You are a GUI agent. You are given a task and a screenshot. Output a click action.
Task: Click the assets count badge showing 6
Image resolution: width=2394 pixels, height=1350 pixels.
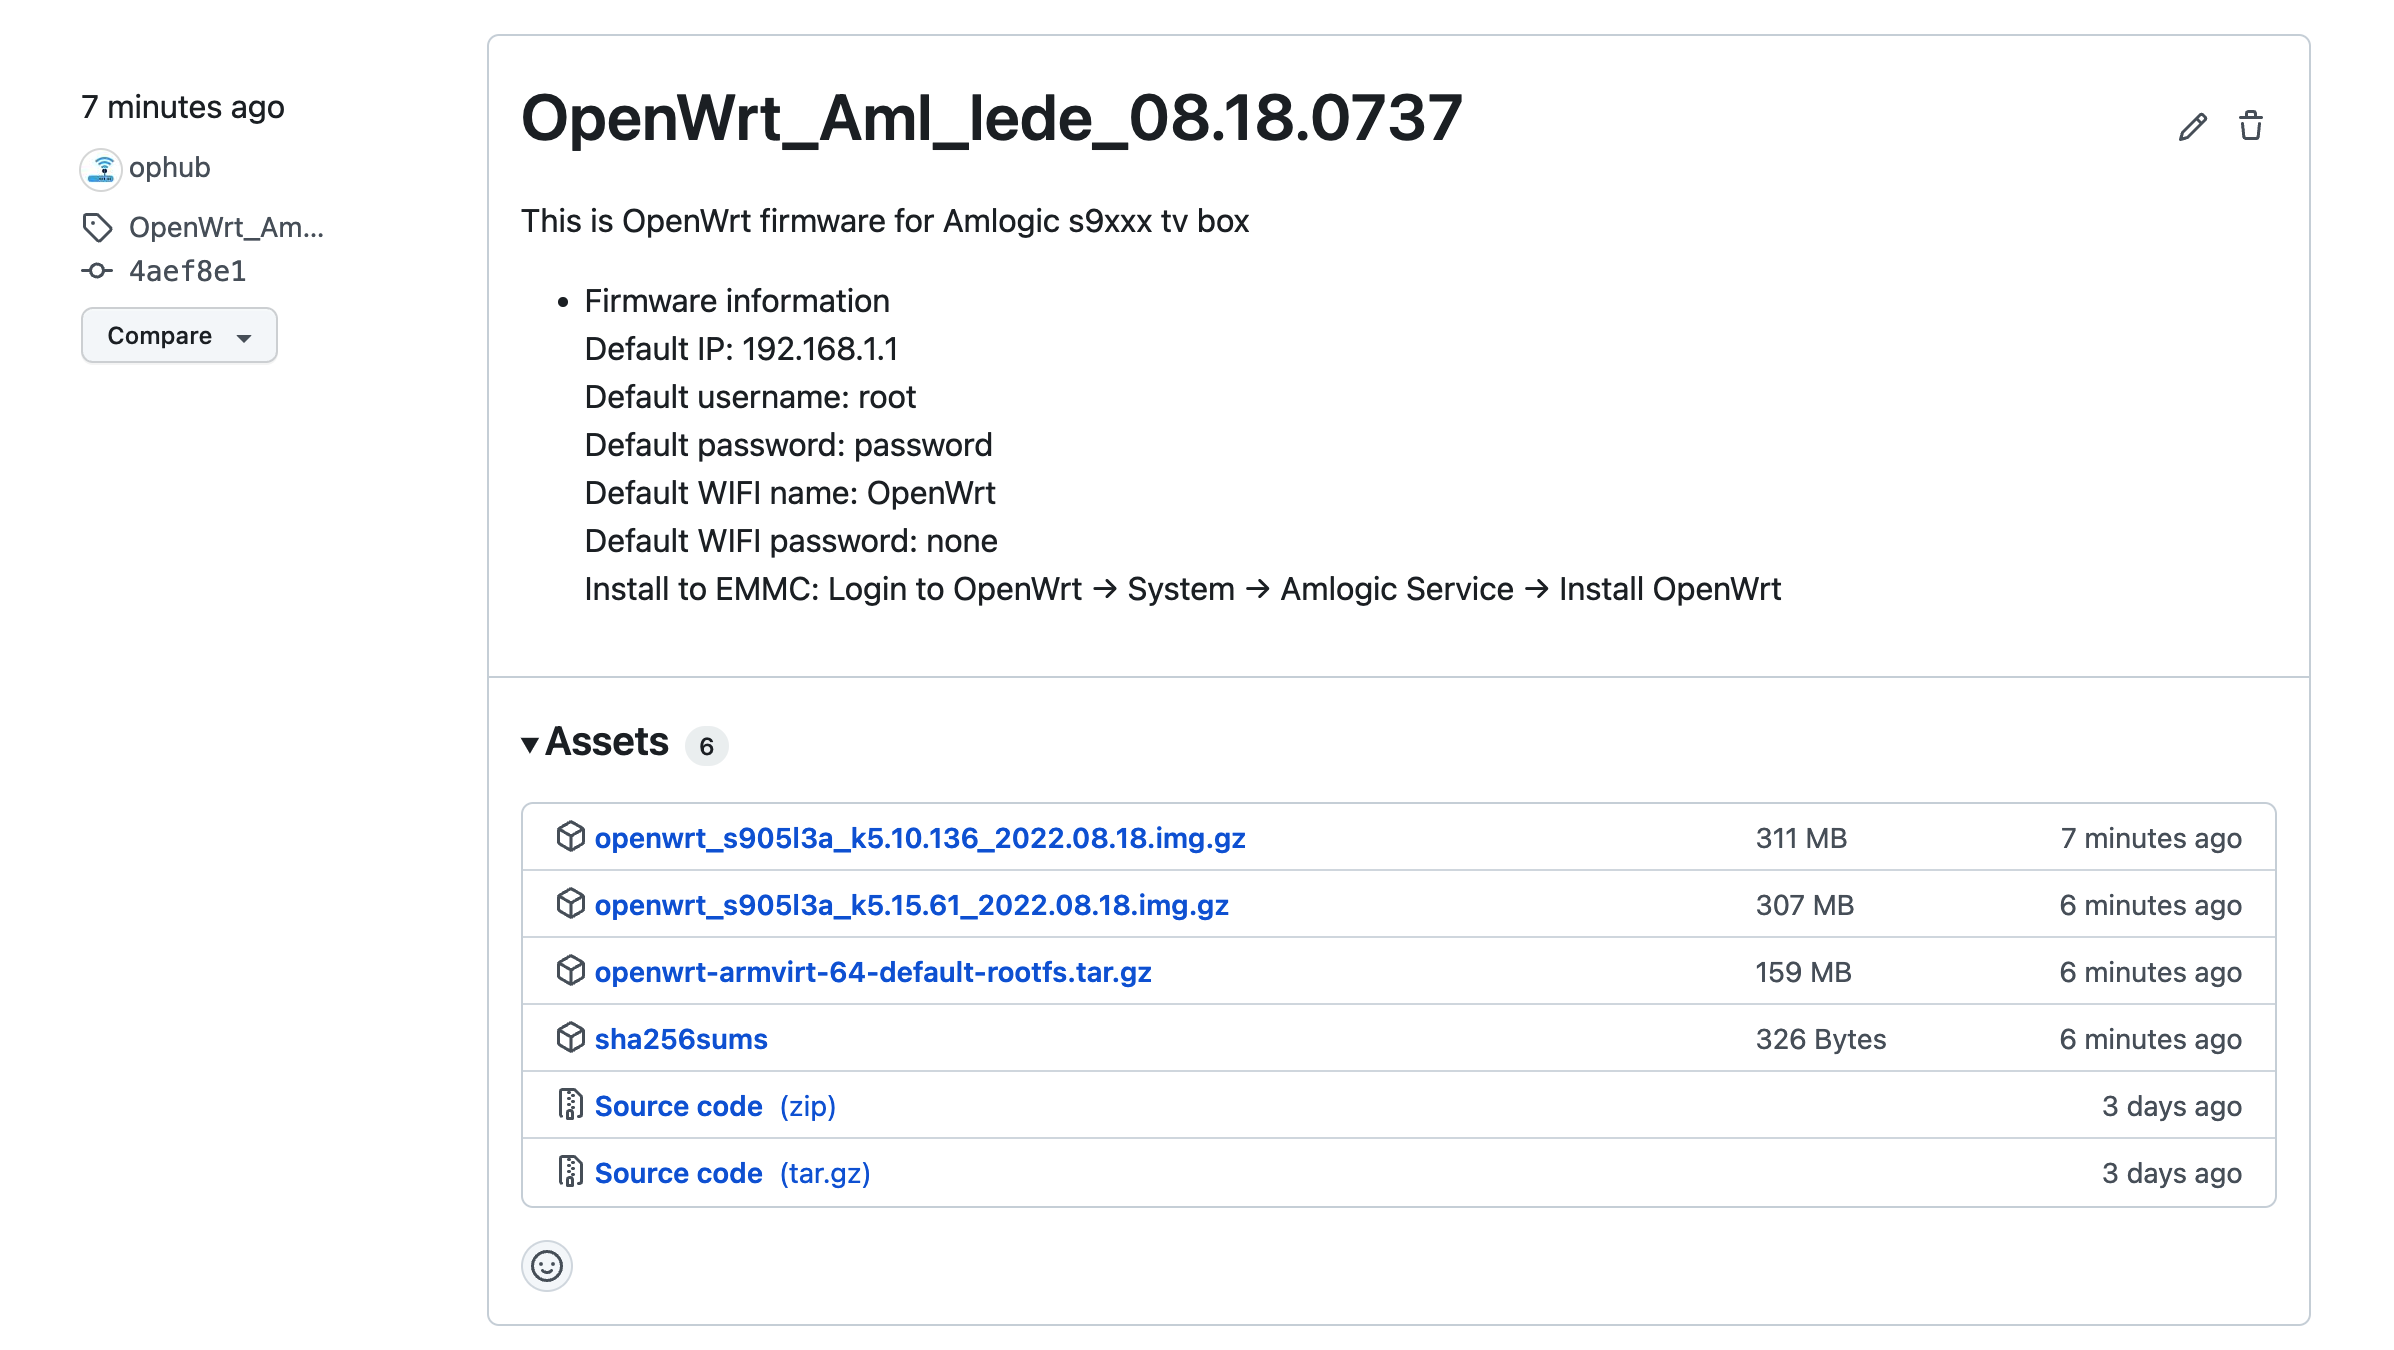click(707, 746)
